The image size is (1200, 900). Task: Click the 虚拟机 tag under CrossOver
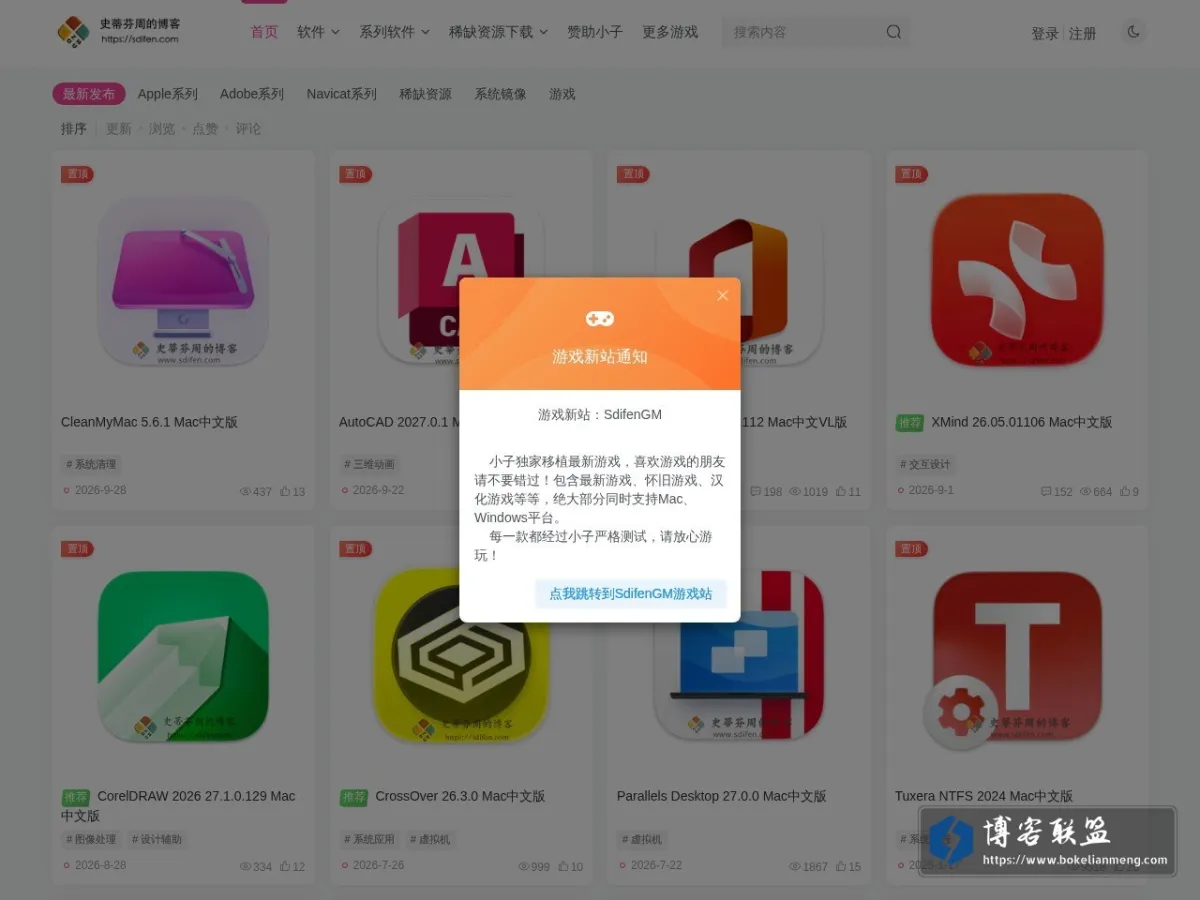click(x=430, y=839)
